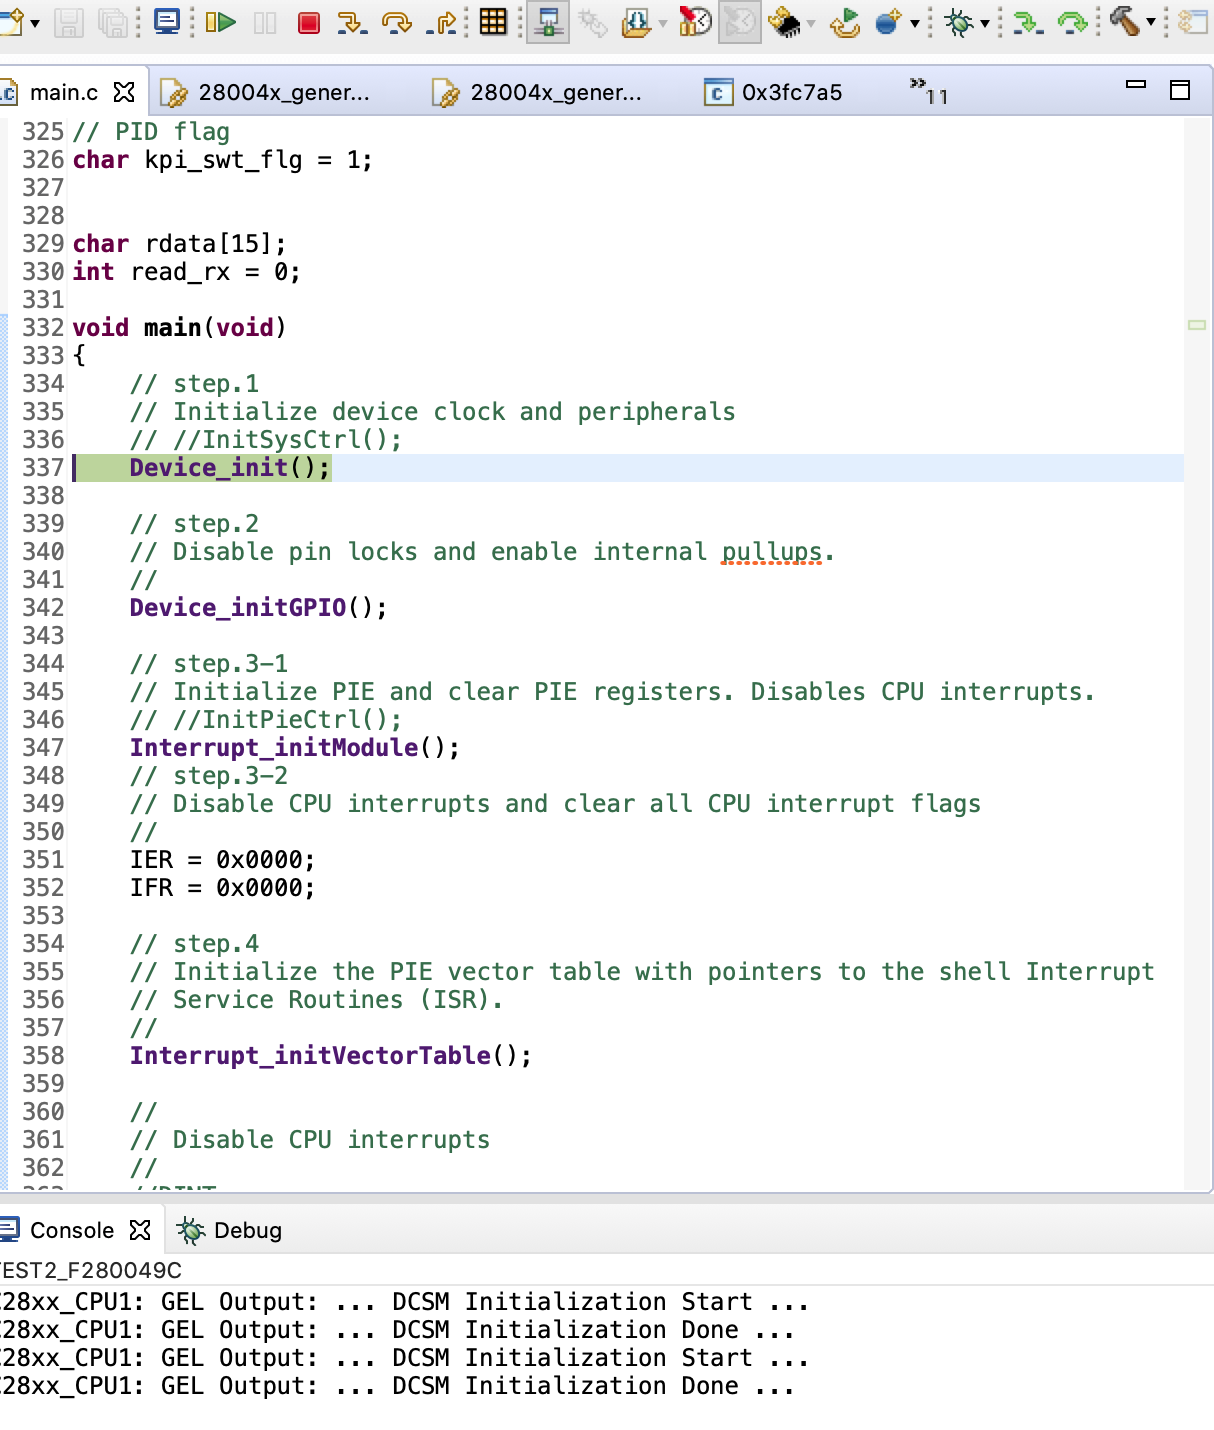Resume program execution with the green play icon
The width and height of the screenshot is (1214, 1430).
(x=220, y=21)
